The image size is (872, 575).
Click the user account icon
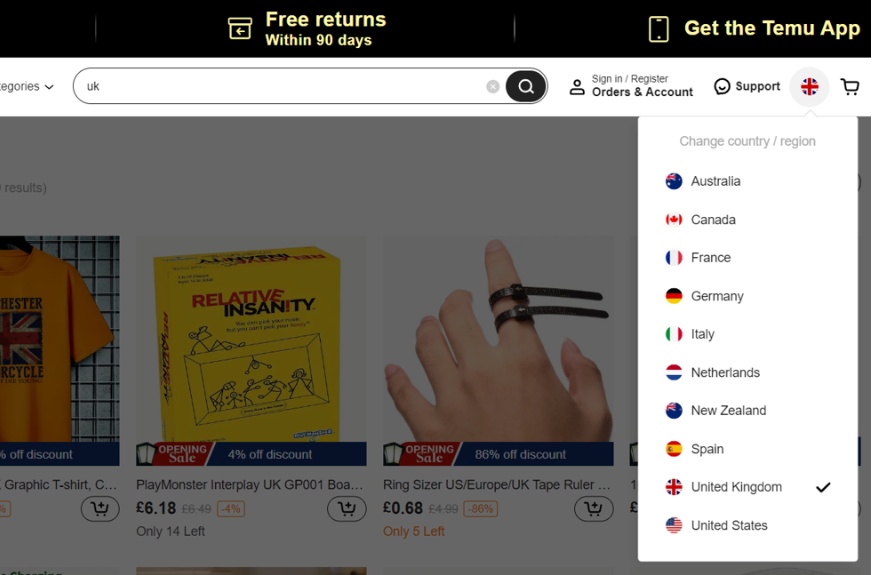(x=577, y=87)
